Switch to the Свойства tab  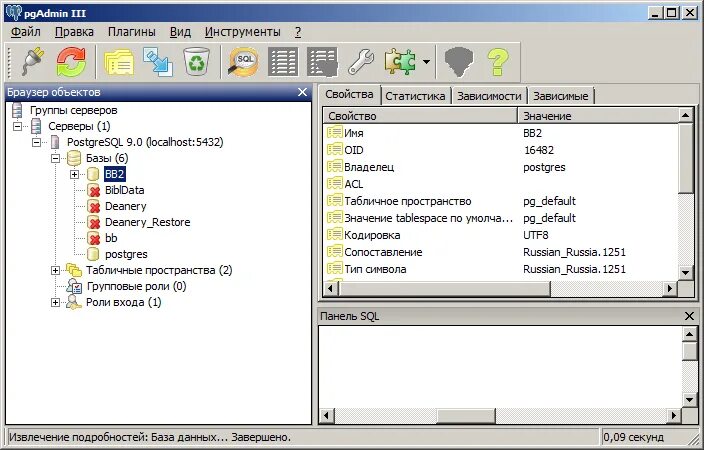click(349, 94)
